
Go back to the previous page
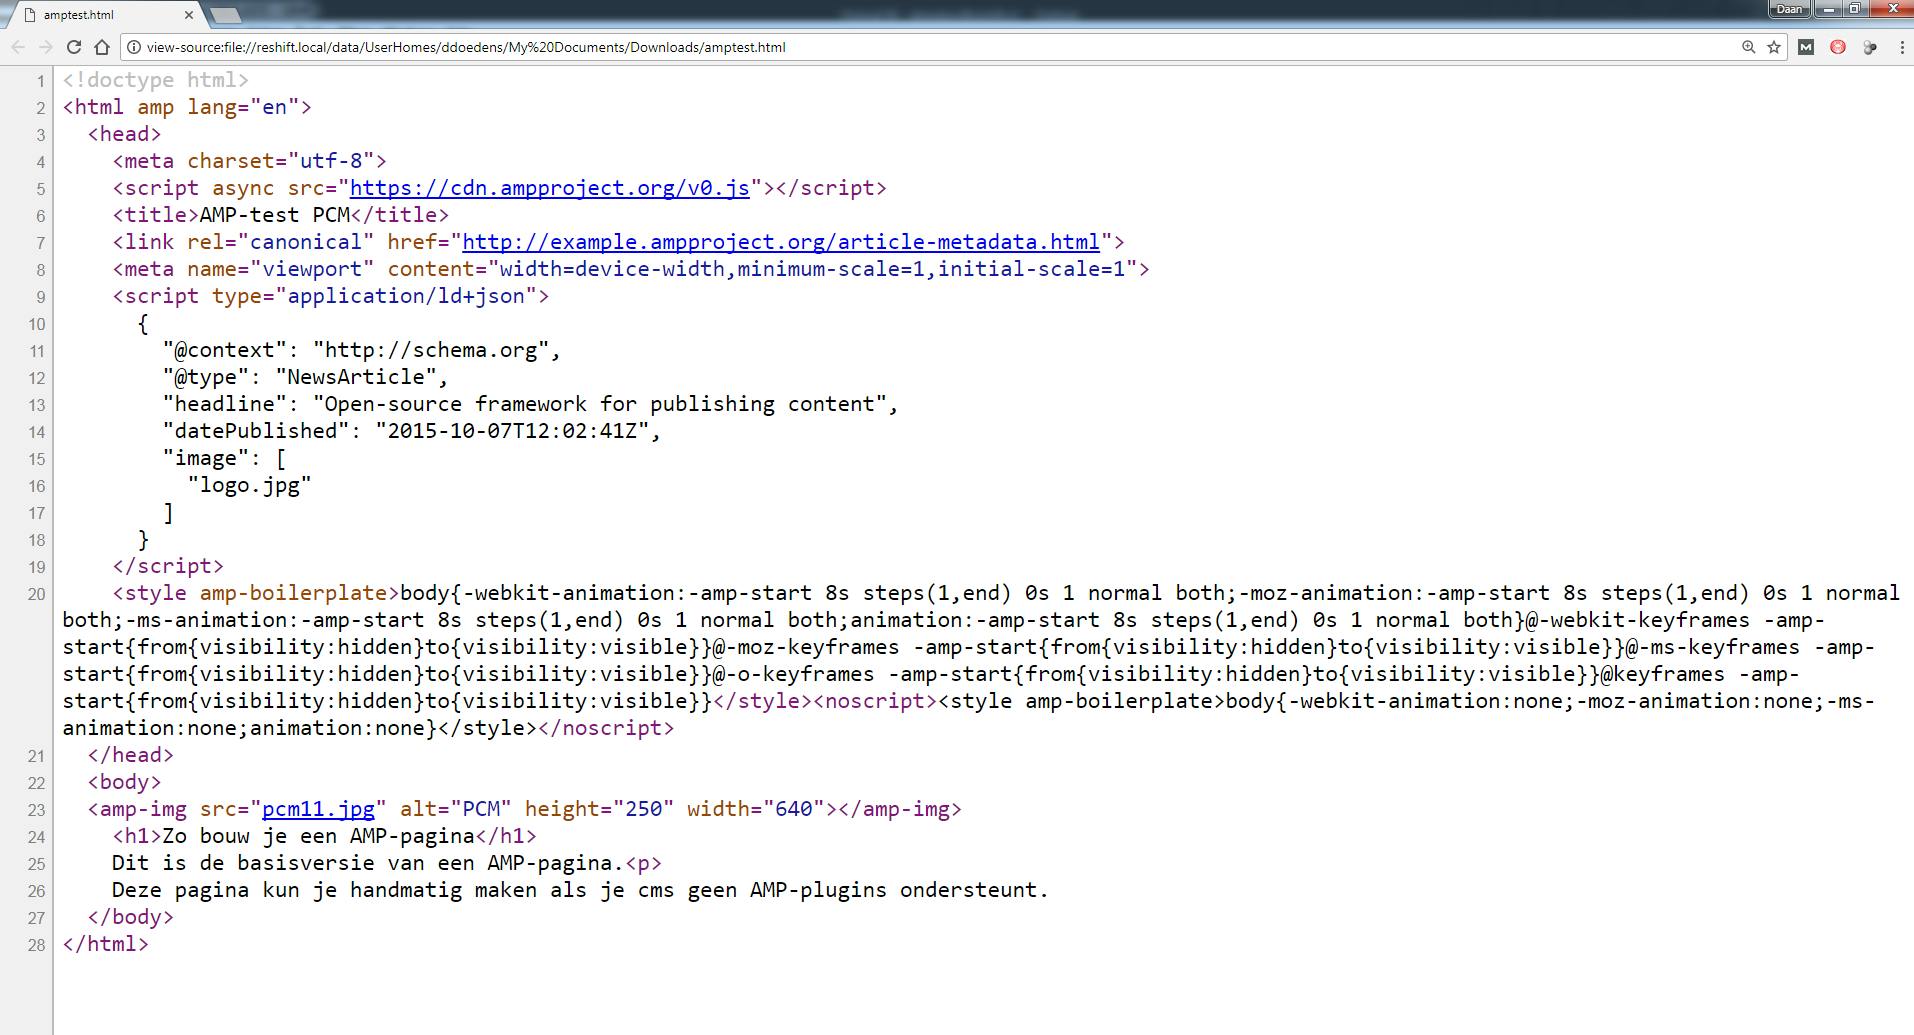pos(18,47)
